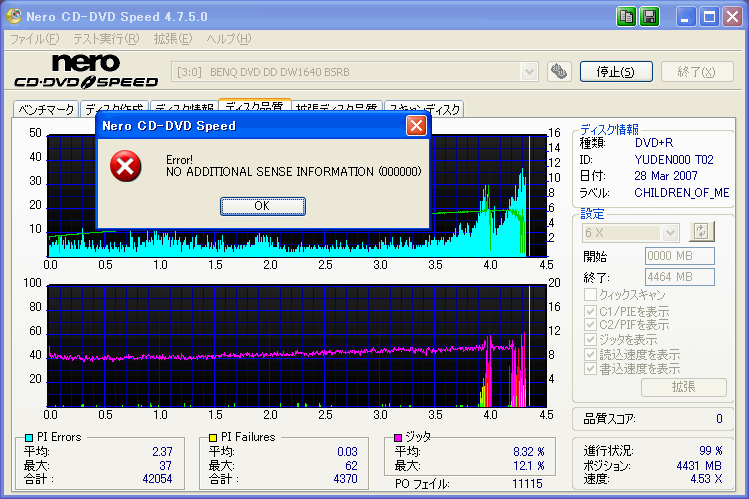Screen dimensions: 749x499
Task: Click the PI Errors total 42054
Action: tap(157, 479)
